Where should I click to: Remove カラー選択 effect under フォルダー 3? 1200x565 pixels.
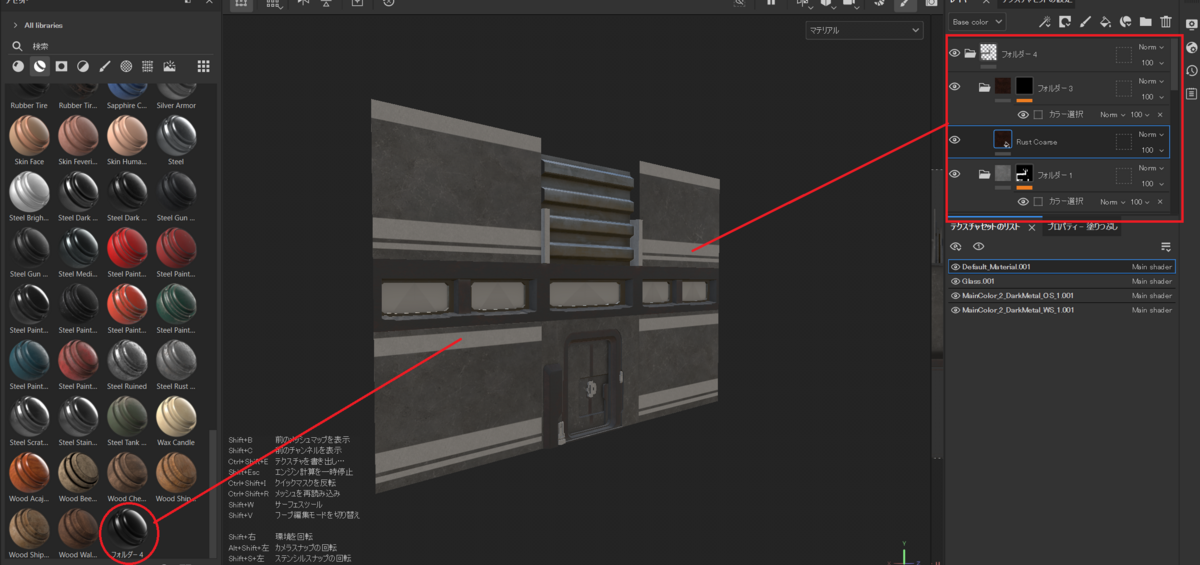pyautogui.click(x=1158, y=115)
